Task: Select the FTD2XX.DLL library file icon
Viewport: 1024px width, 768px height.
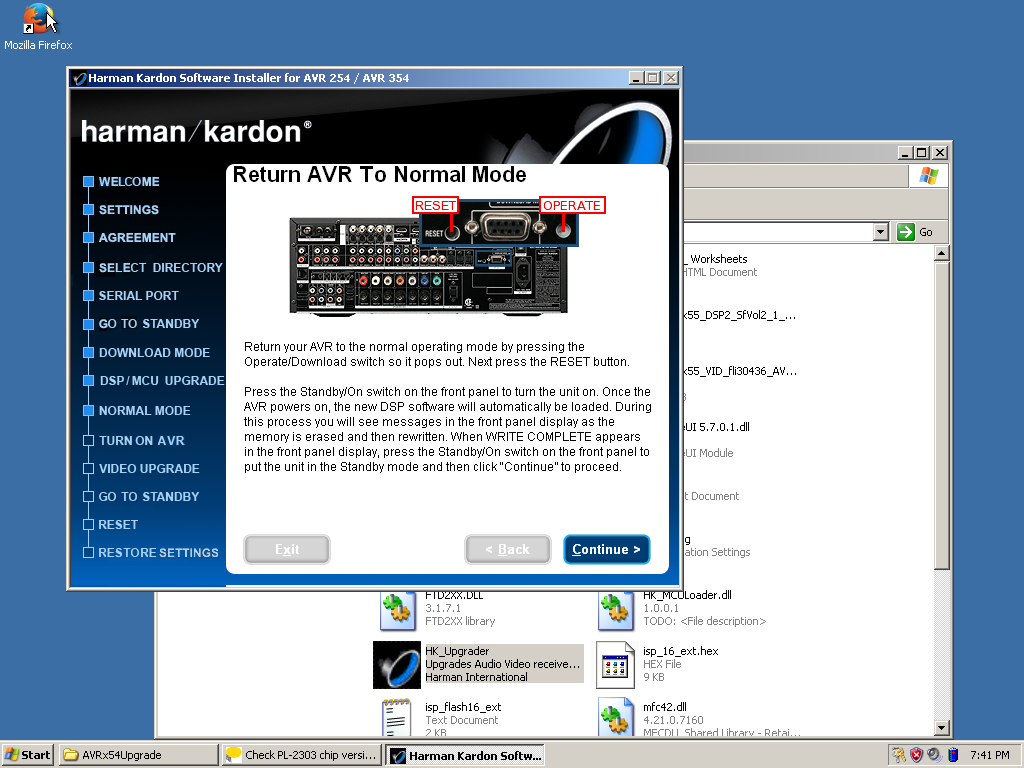Action: (x=398, y=609)
